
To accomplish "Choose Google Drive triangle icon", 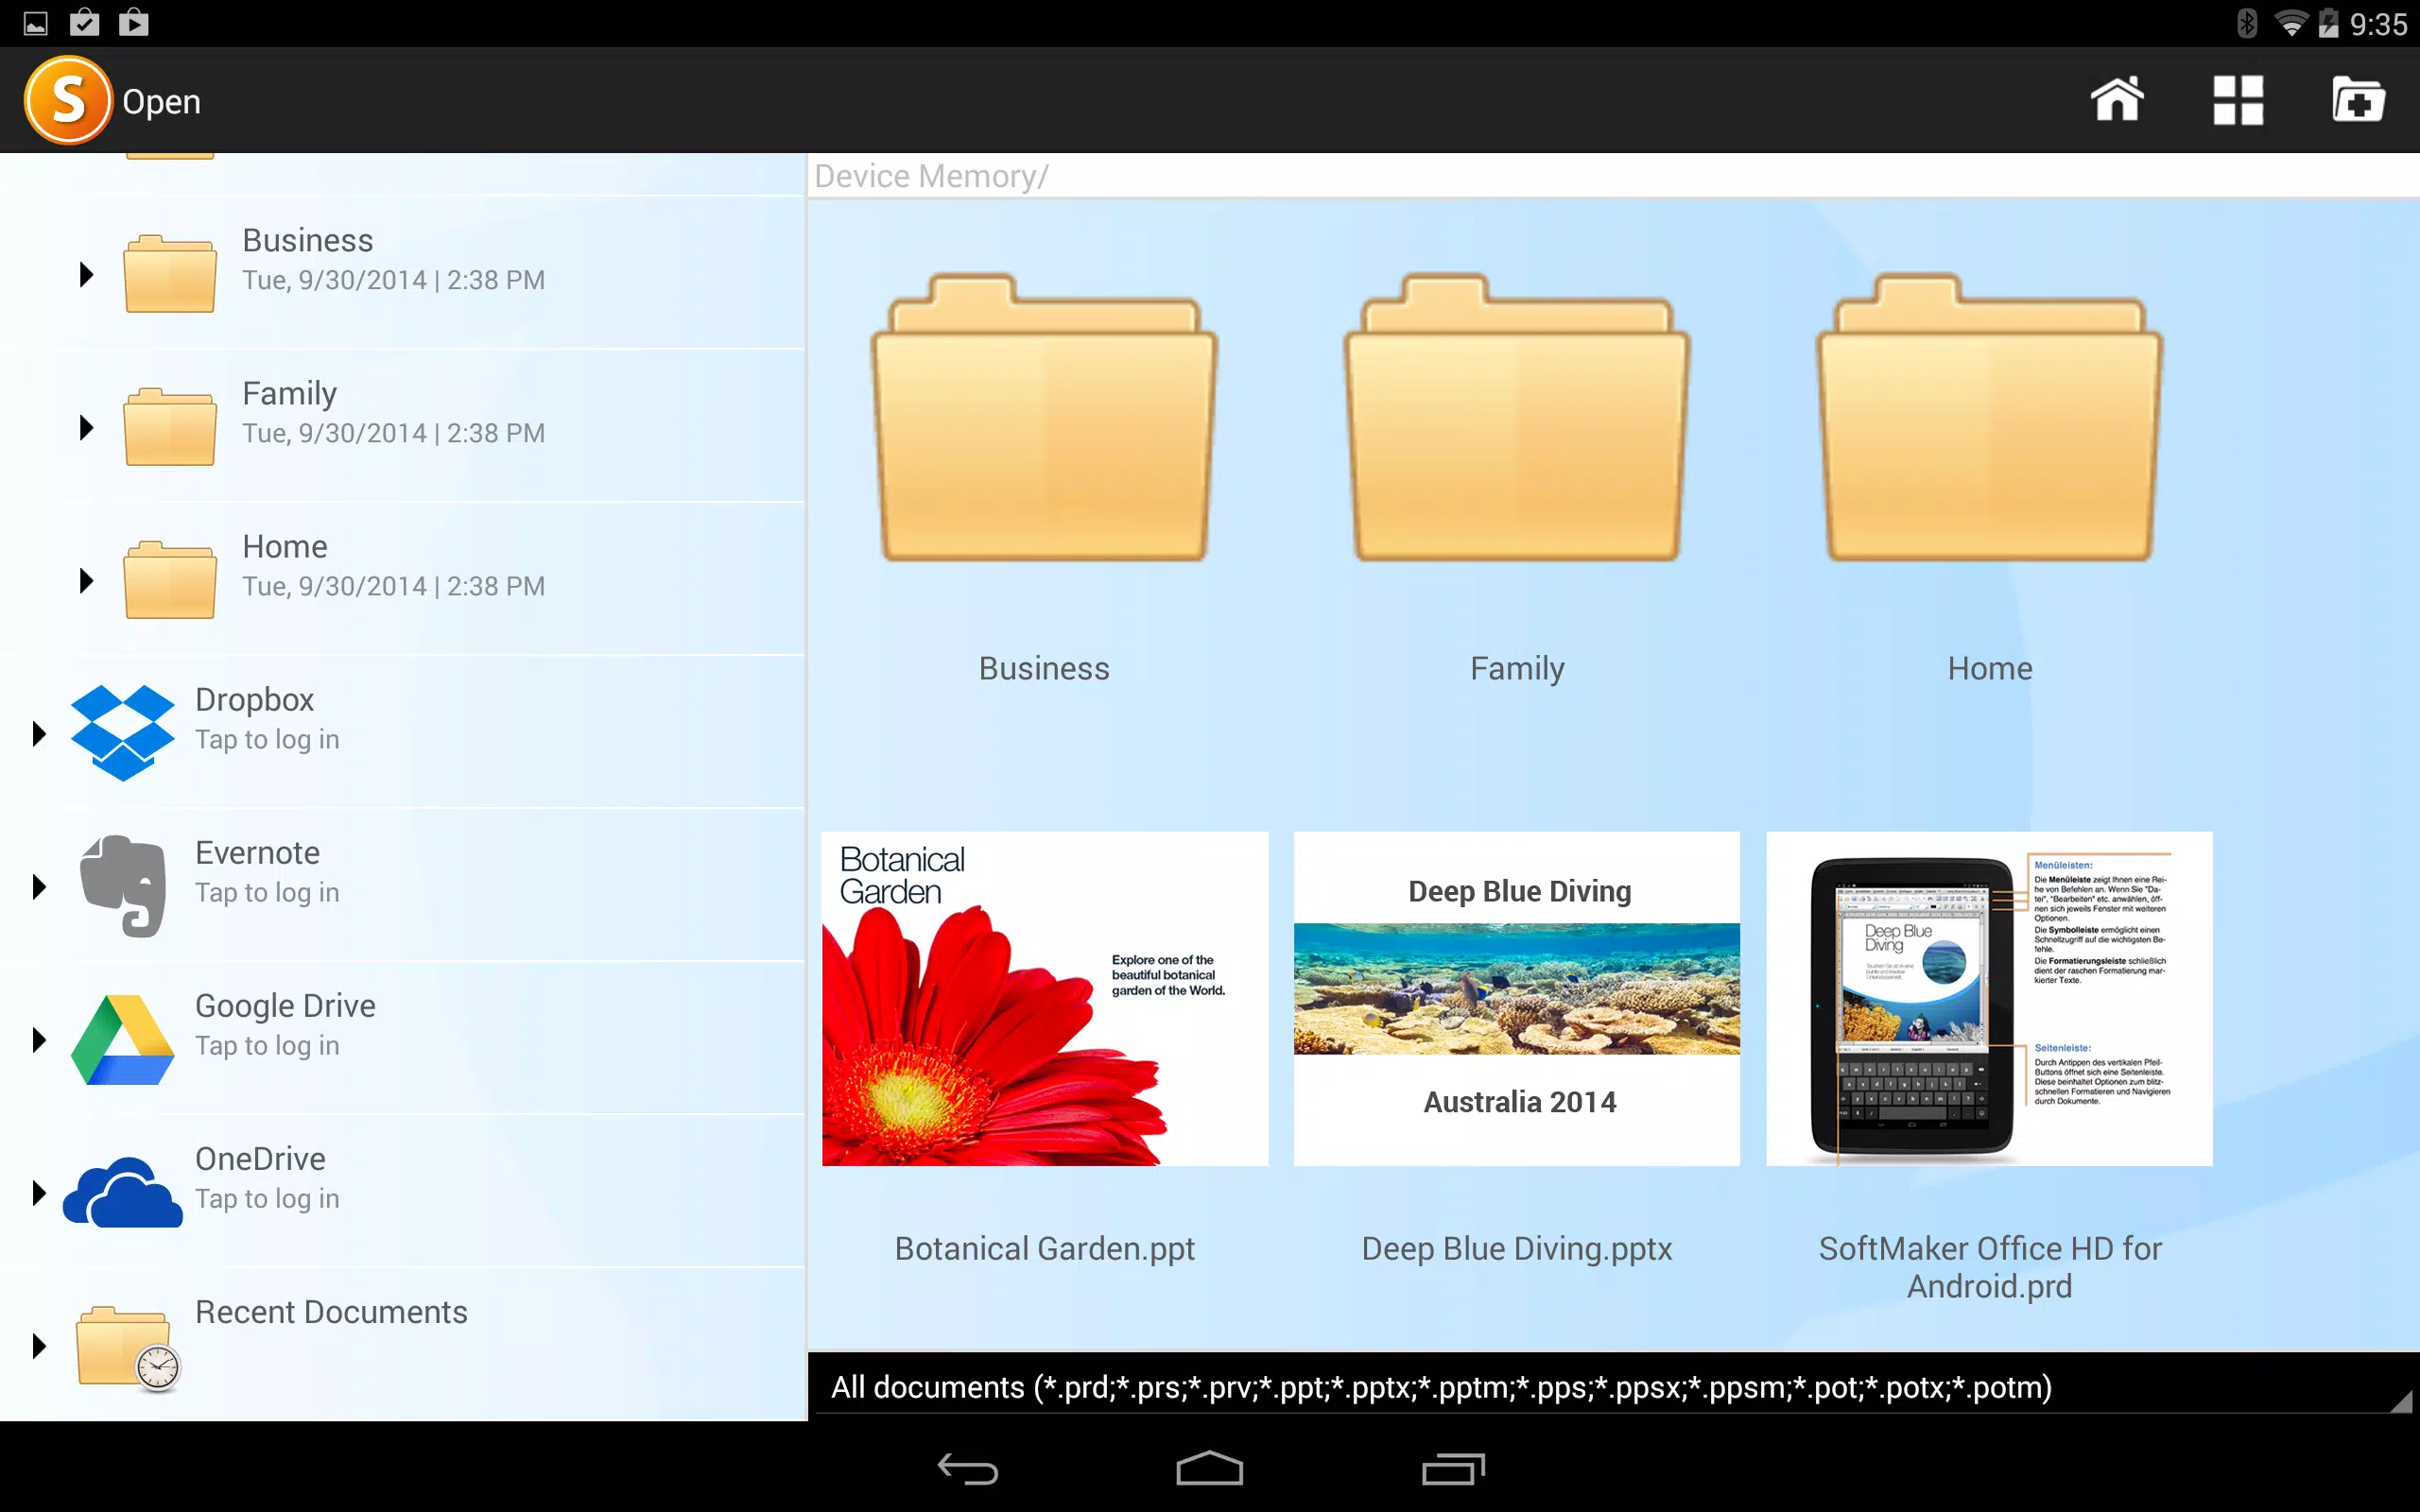I will tap(122, 1039).
